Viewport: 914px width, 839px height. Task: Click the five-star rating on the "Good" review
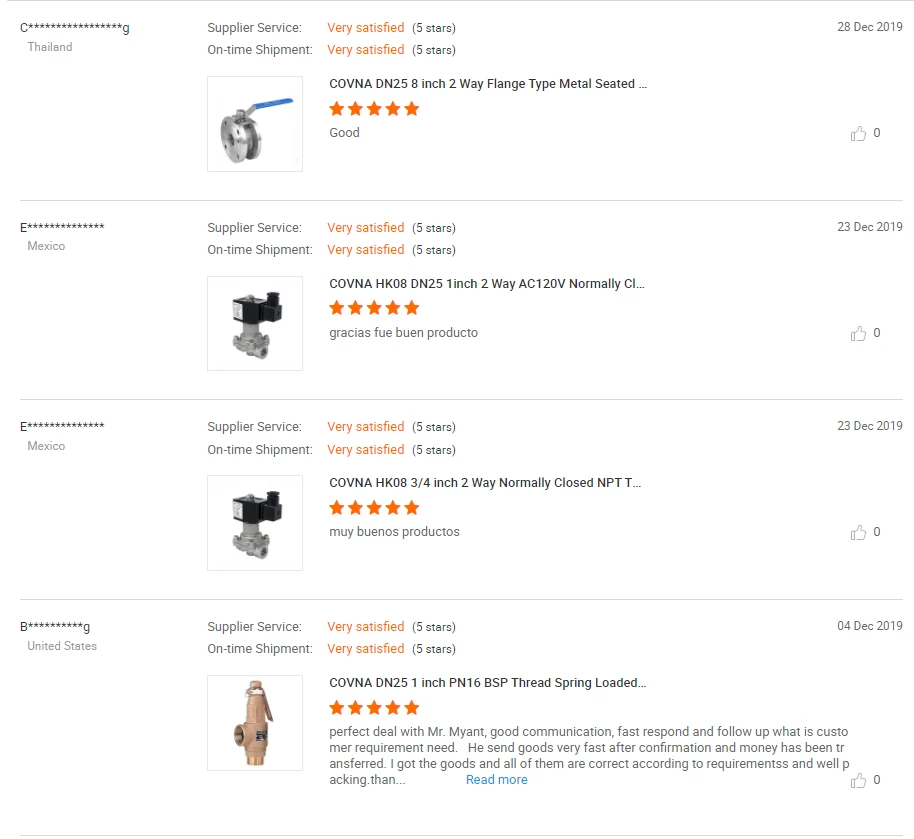[x=374, y=108]
